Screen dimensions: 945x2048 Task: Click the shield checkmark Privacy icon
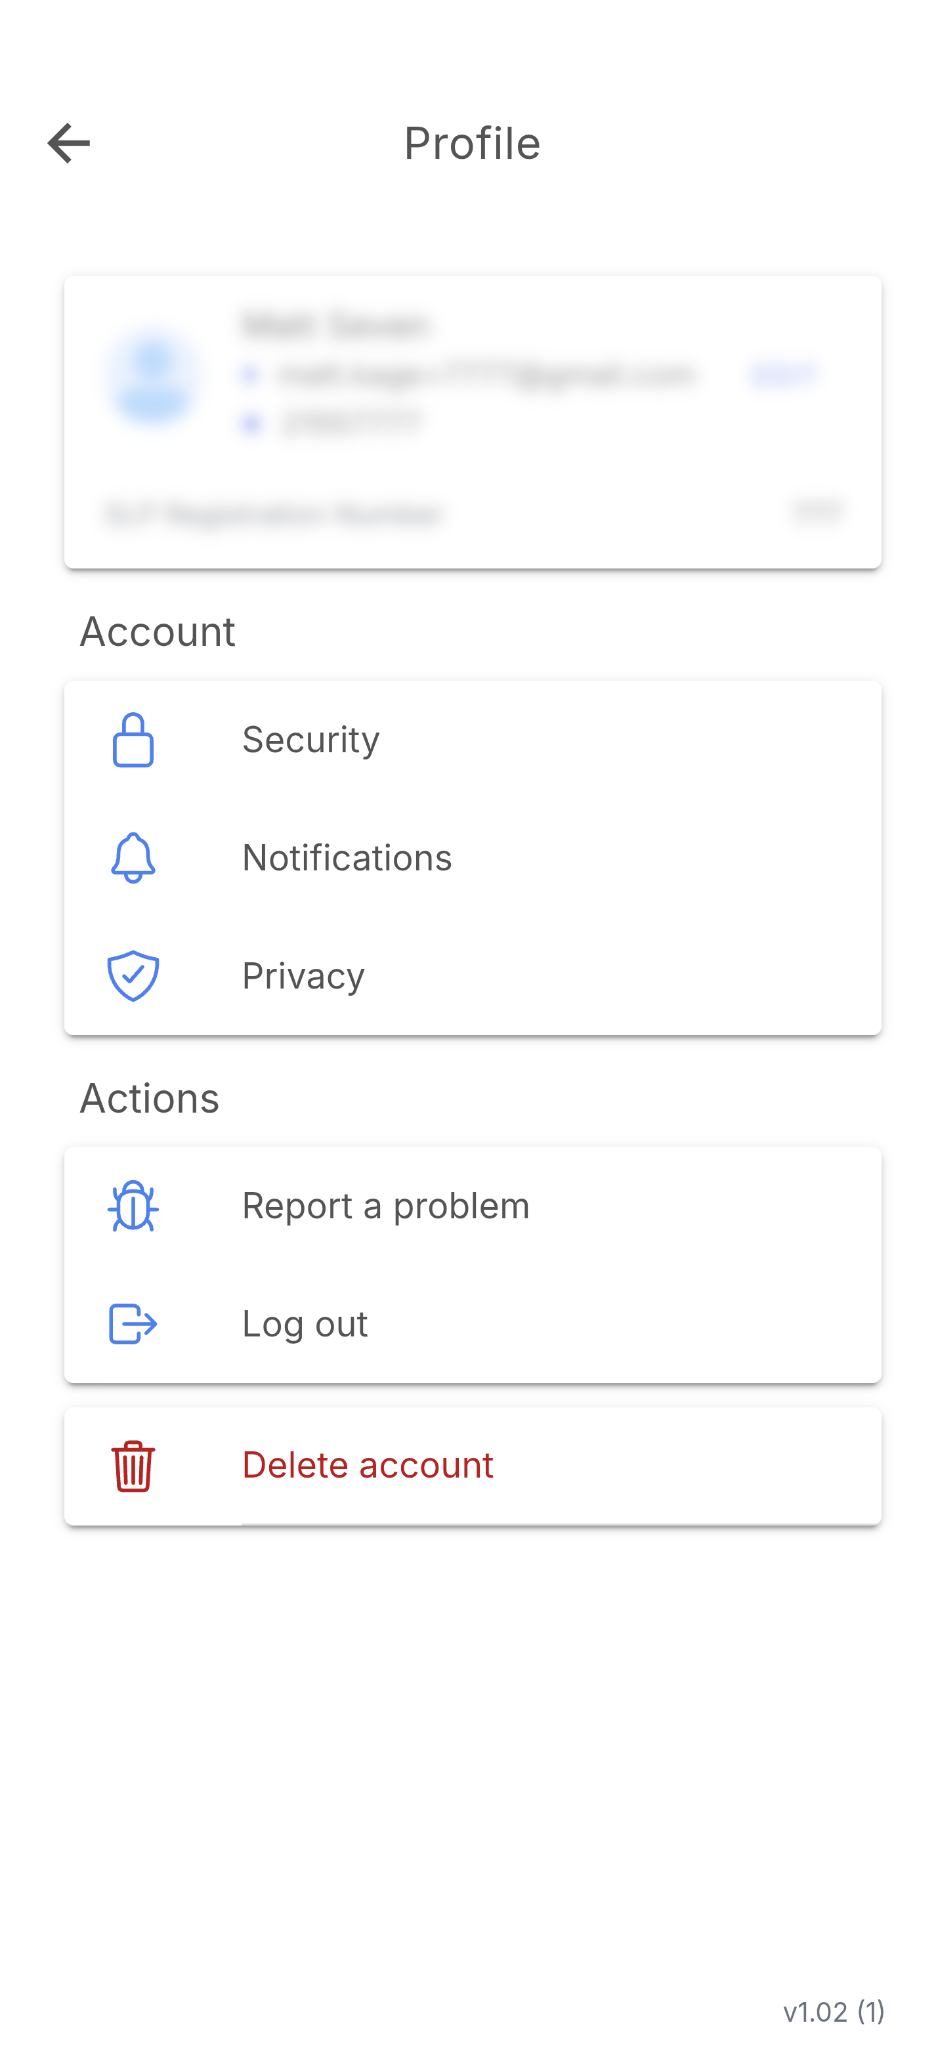[133, 976]
